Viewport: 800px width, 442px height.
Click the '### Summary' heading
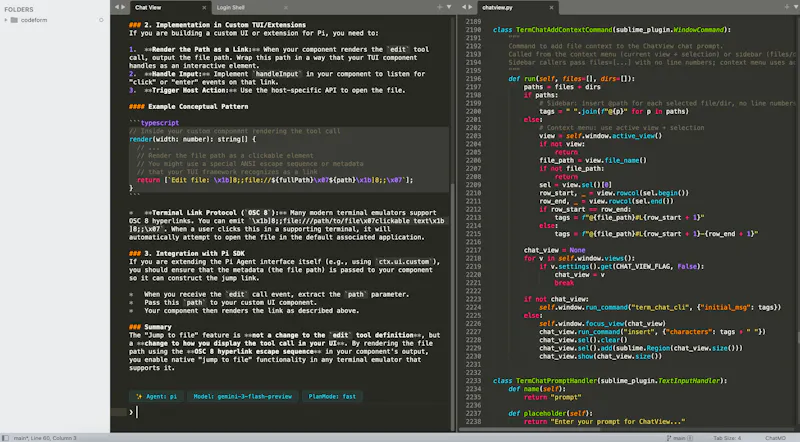(x=150, y=327)
